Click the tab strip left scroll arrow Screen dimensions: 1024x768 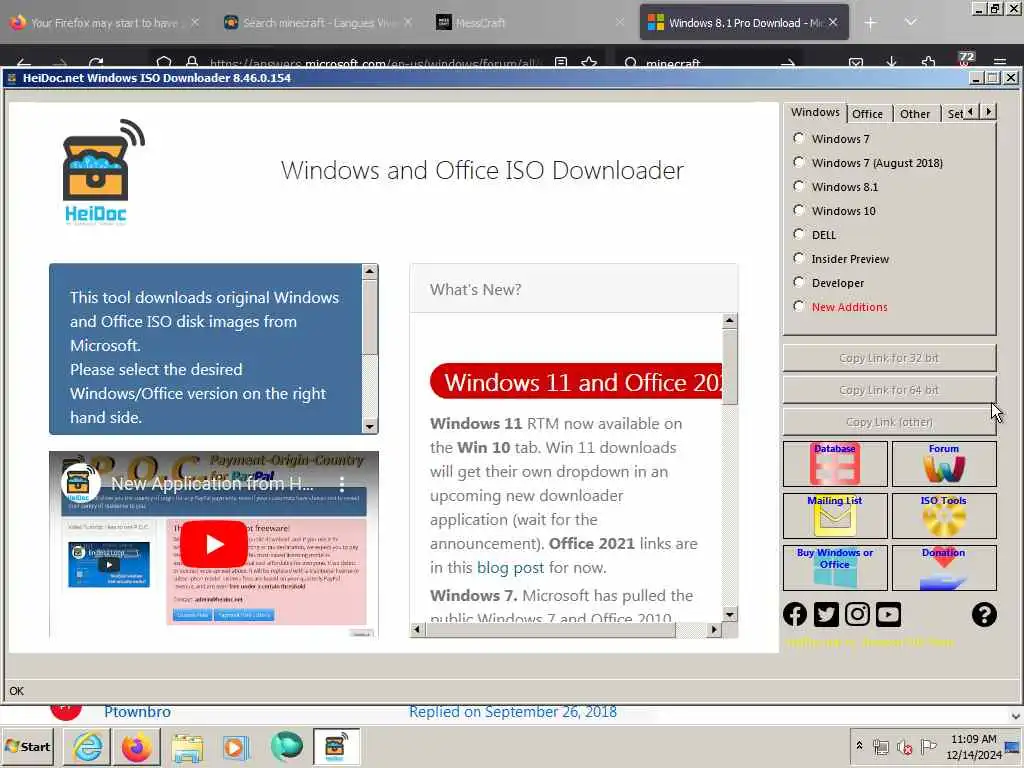click(971, 112)
